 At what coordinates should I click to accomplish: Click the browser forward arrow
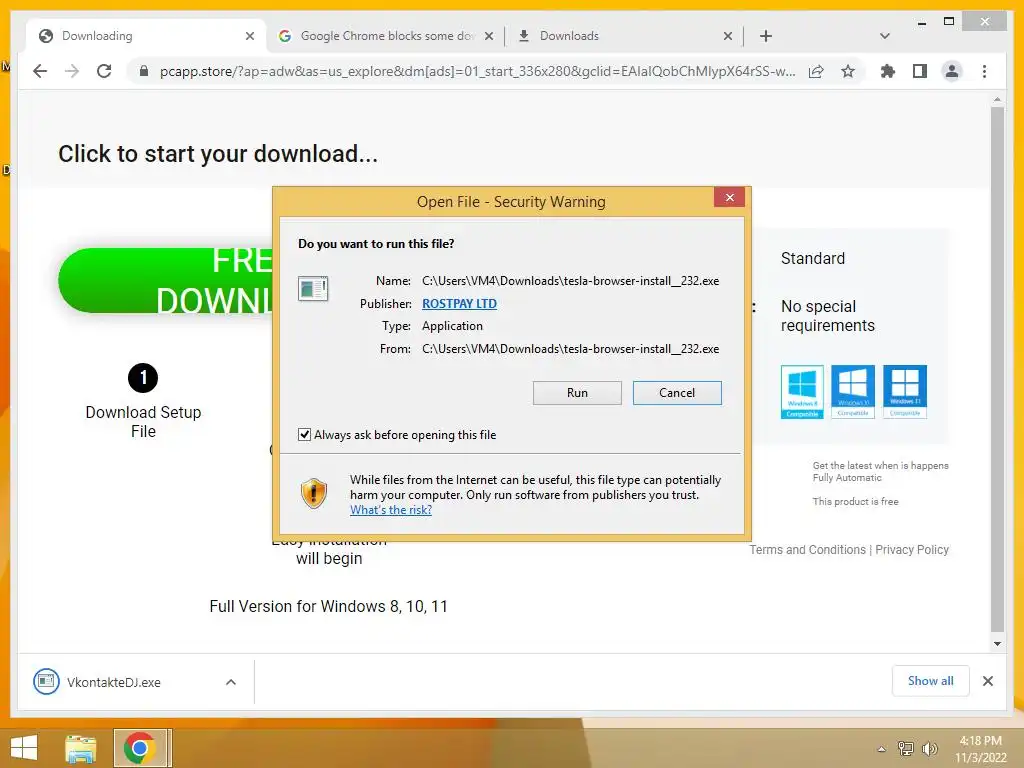coord(72,71)
